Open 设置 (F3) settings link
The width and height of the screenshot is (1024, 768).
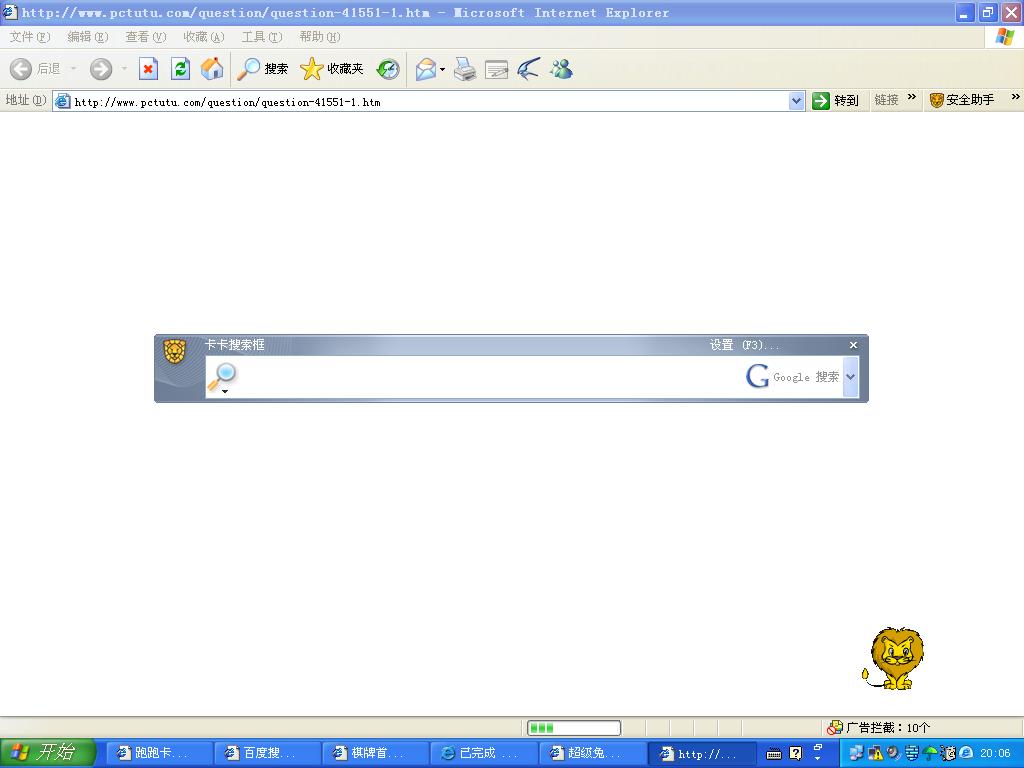(x=744, y=345)
